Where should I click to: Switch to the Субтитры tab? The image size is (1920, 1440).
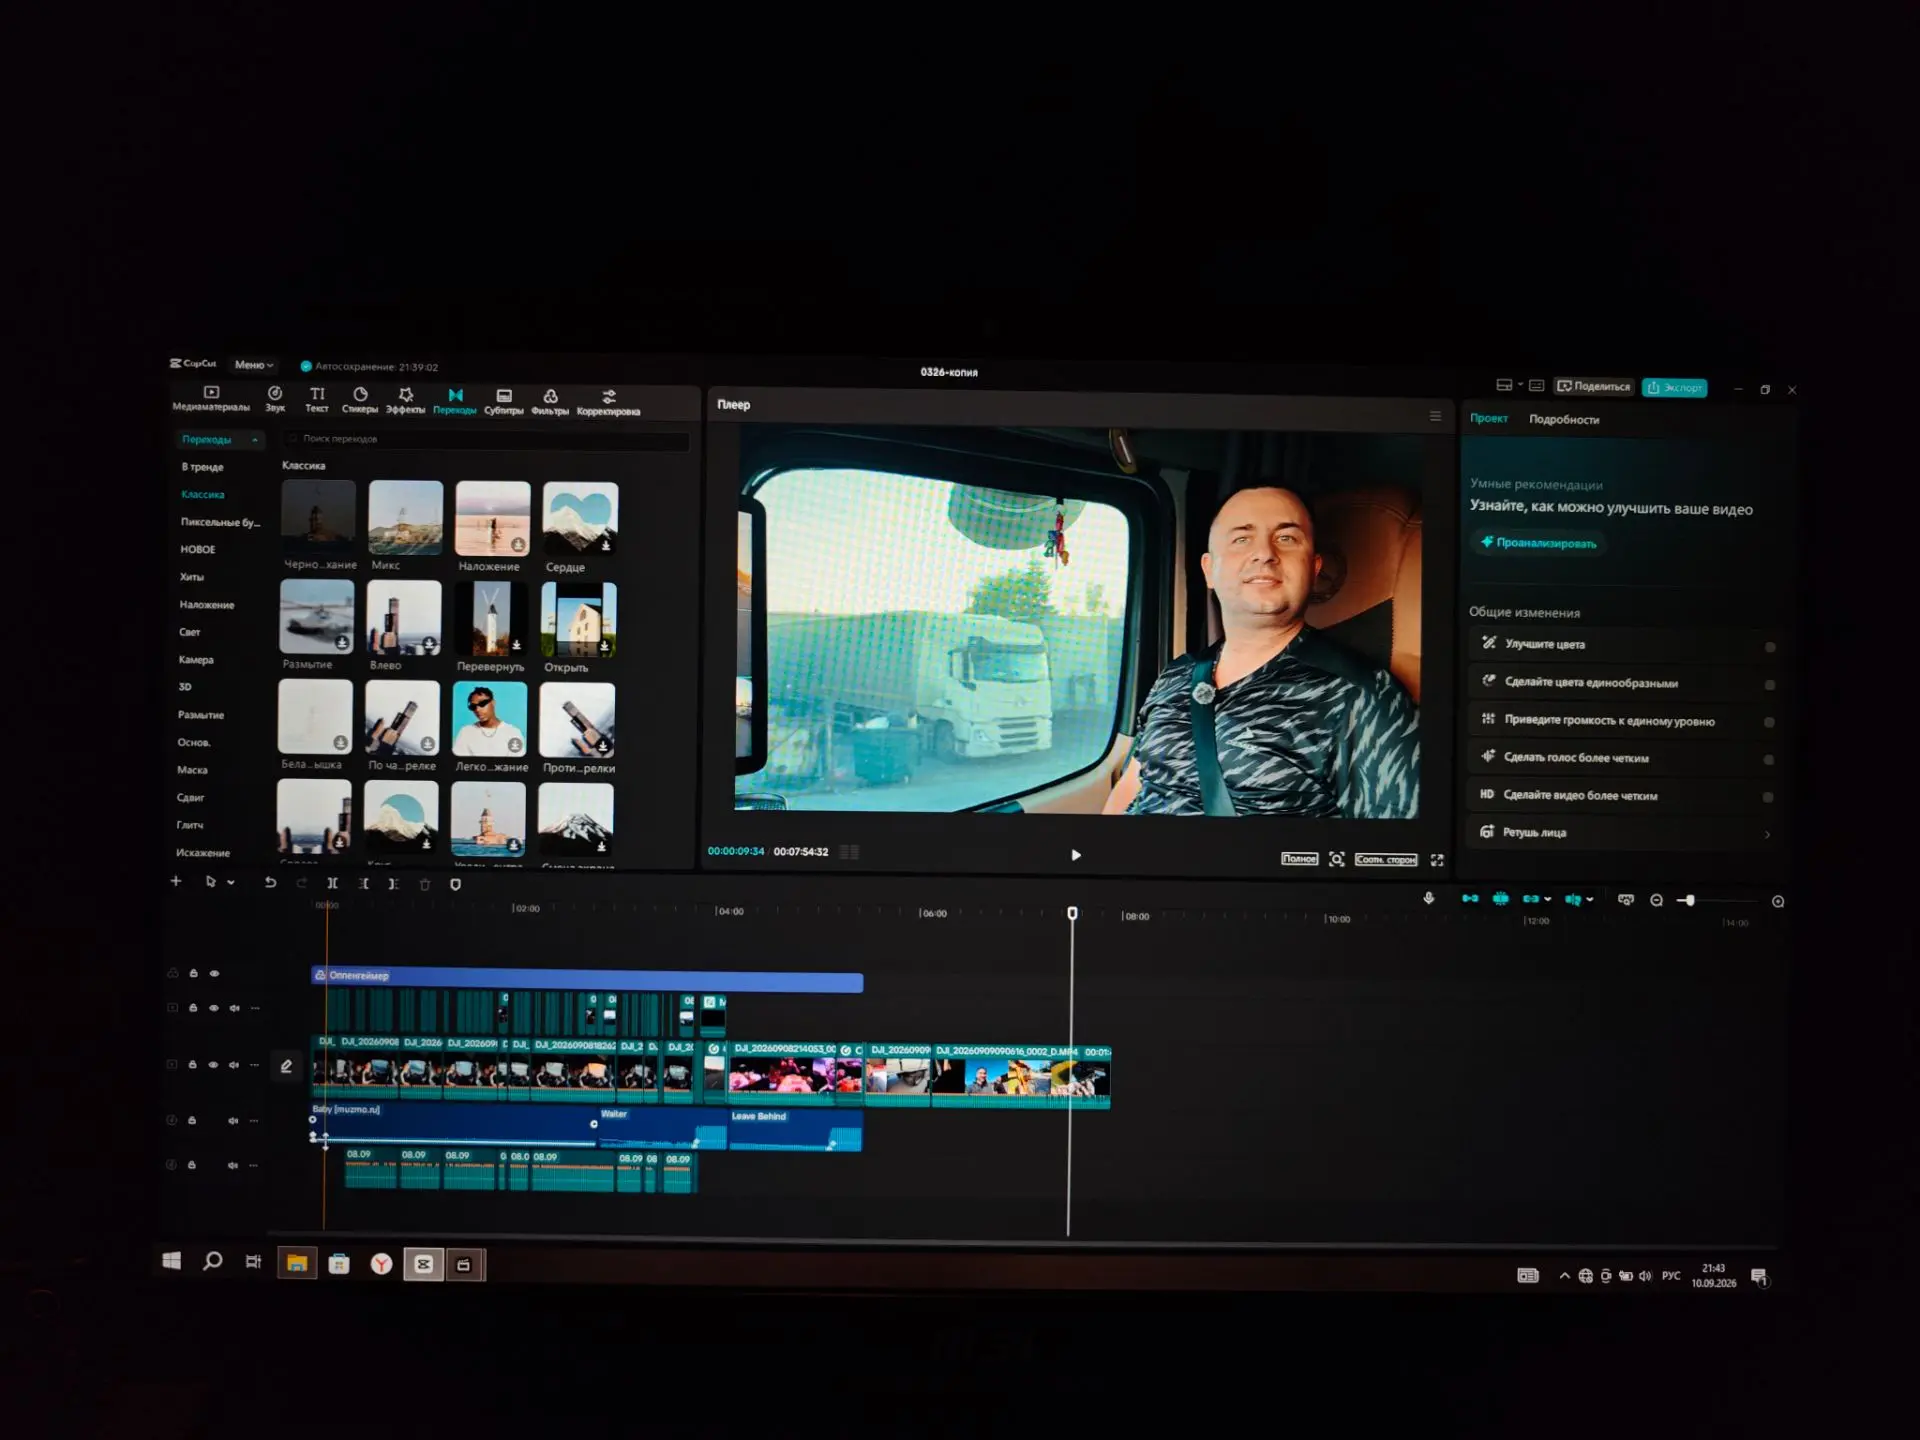(504, 402)
